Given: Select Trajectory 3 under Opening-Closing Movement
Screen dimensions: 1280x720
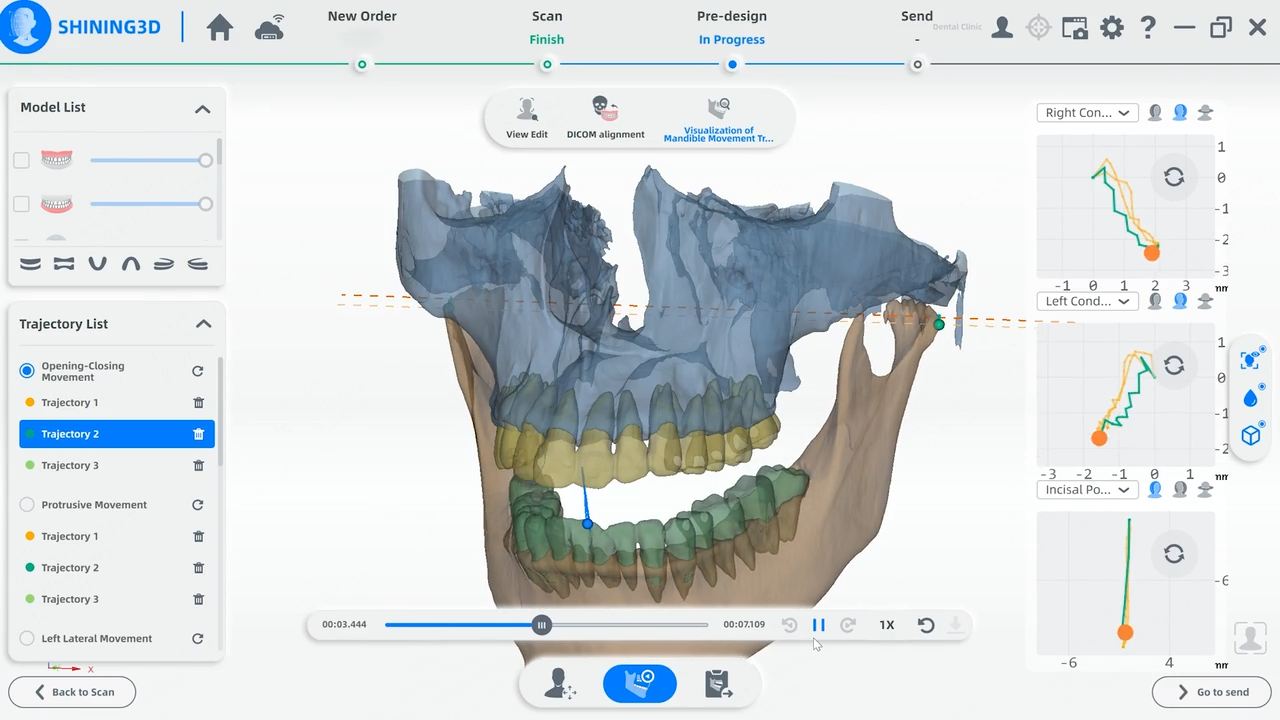Looking at the screenshot, I should tap(70, 466).
